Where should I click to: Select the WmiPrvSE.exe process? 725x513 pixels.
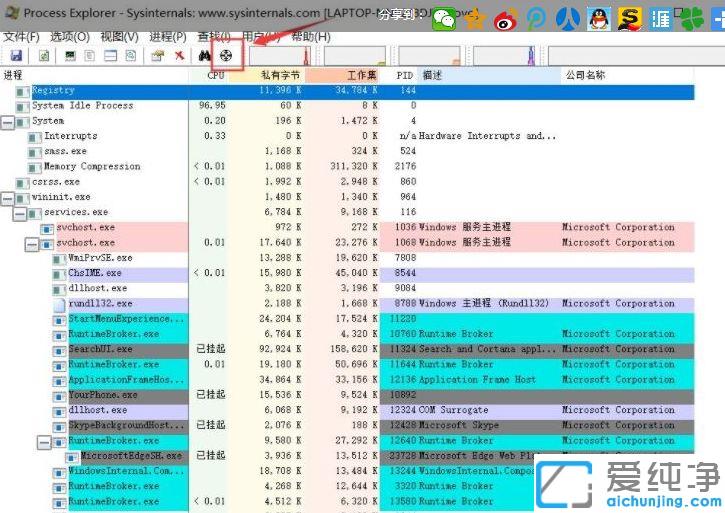pyautogui.click(x=100, y=258)
